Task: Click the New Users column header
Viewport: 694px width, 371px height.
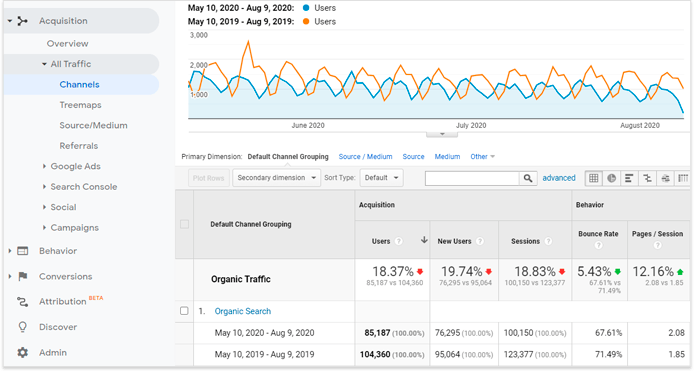Action: 454,241
